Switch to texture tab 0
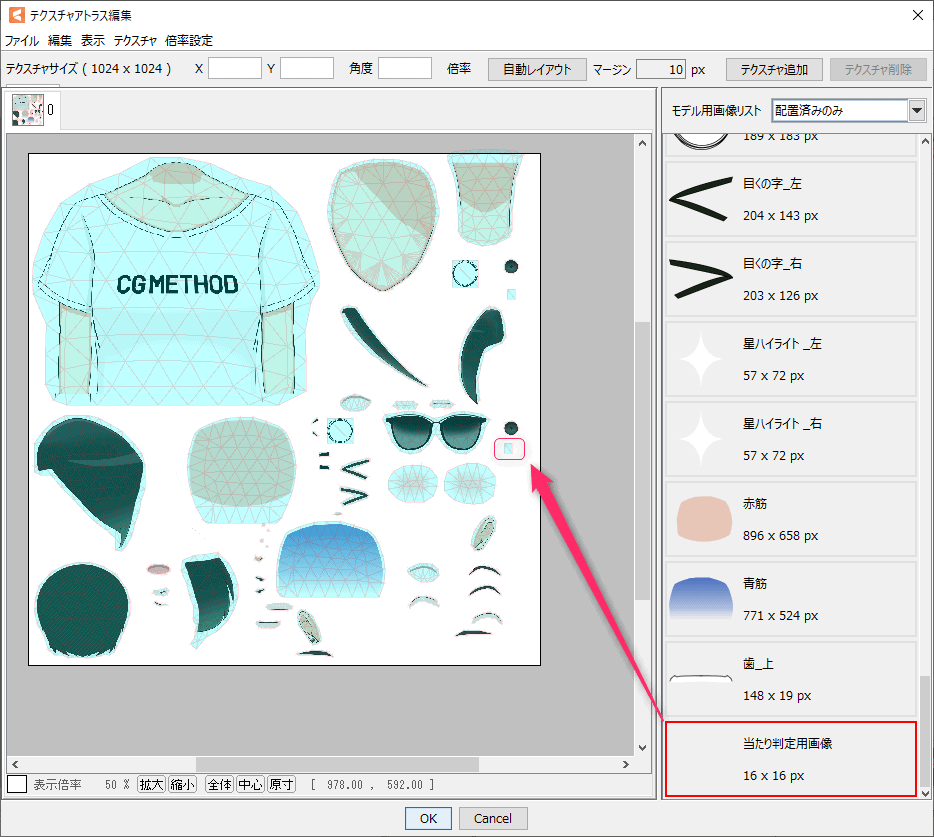The image size is (934, 837). (35, 110)
